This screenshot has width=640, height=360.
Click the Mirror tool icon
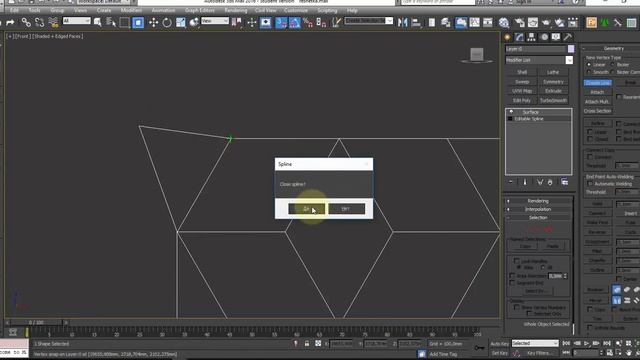pyautogui.click(x=403, y=22)
